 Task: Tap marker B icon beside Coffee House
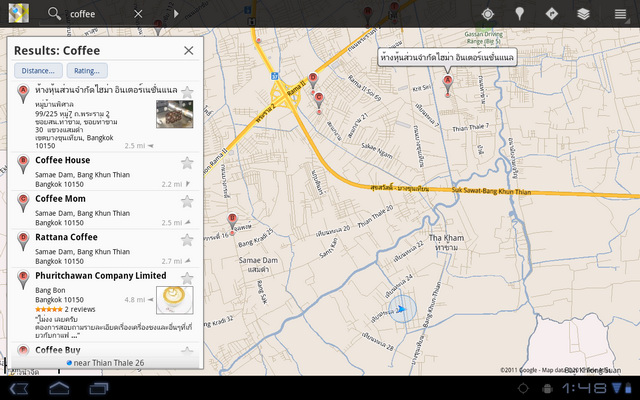[x=23, y=164]
